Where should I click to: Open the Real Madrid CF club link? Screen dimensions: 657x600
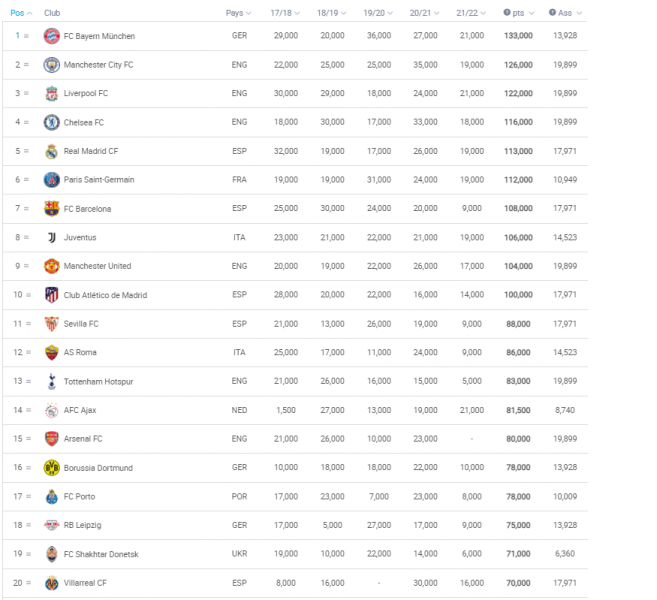click(91, 151)
